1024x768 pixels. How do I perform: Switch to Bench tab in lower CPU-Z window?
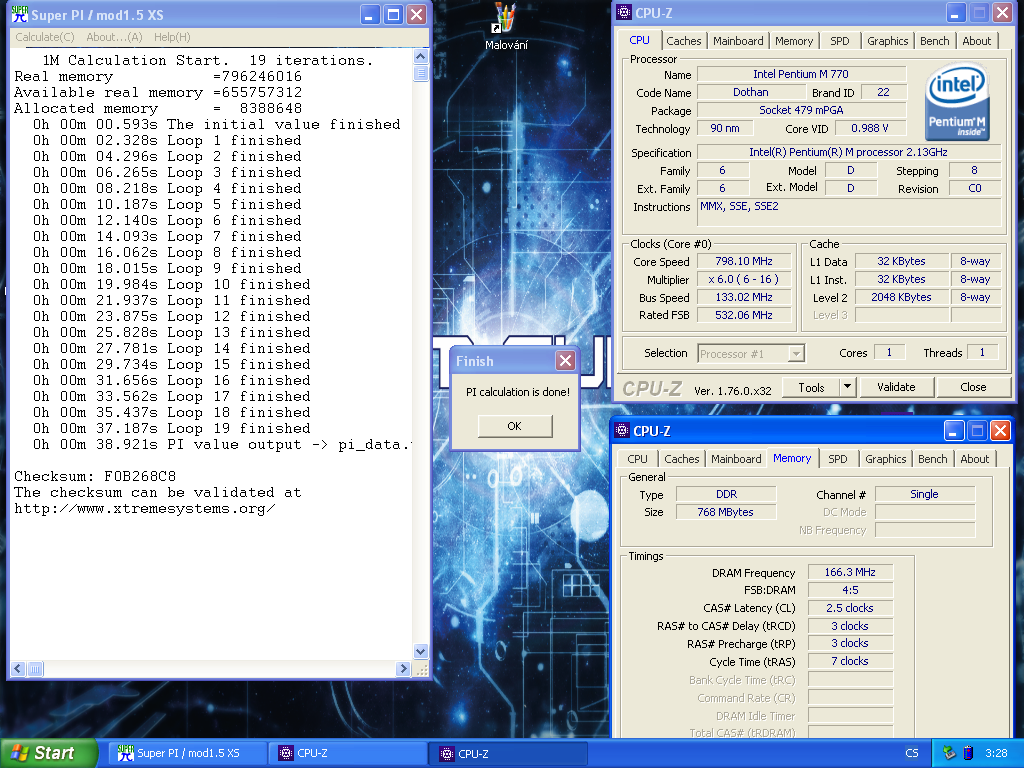click(x=932, y=458)
